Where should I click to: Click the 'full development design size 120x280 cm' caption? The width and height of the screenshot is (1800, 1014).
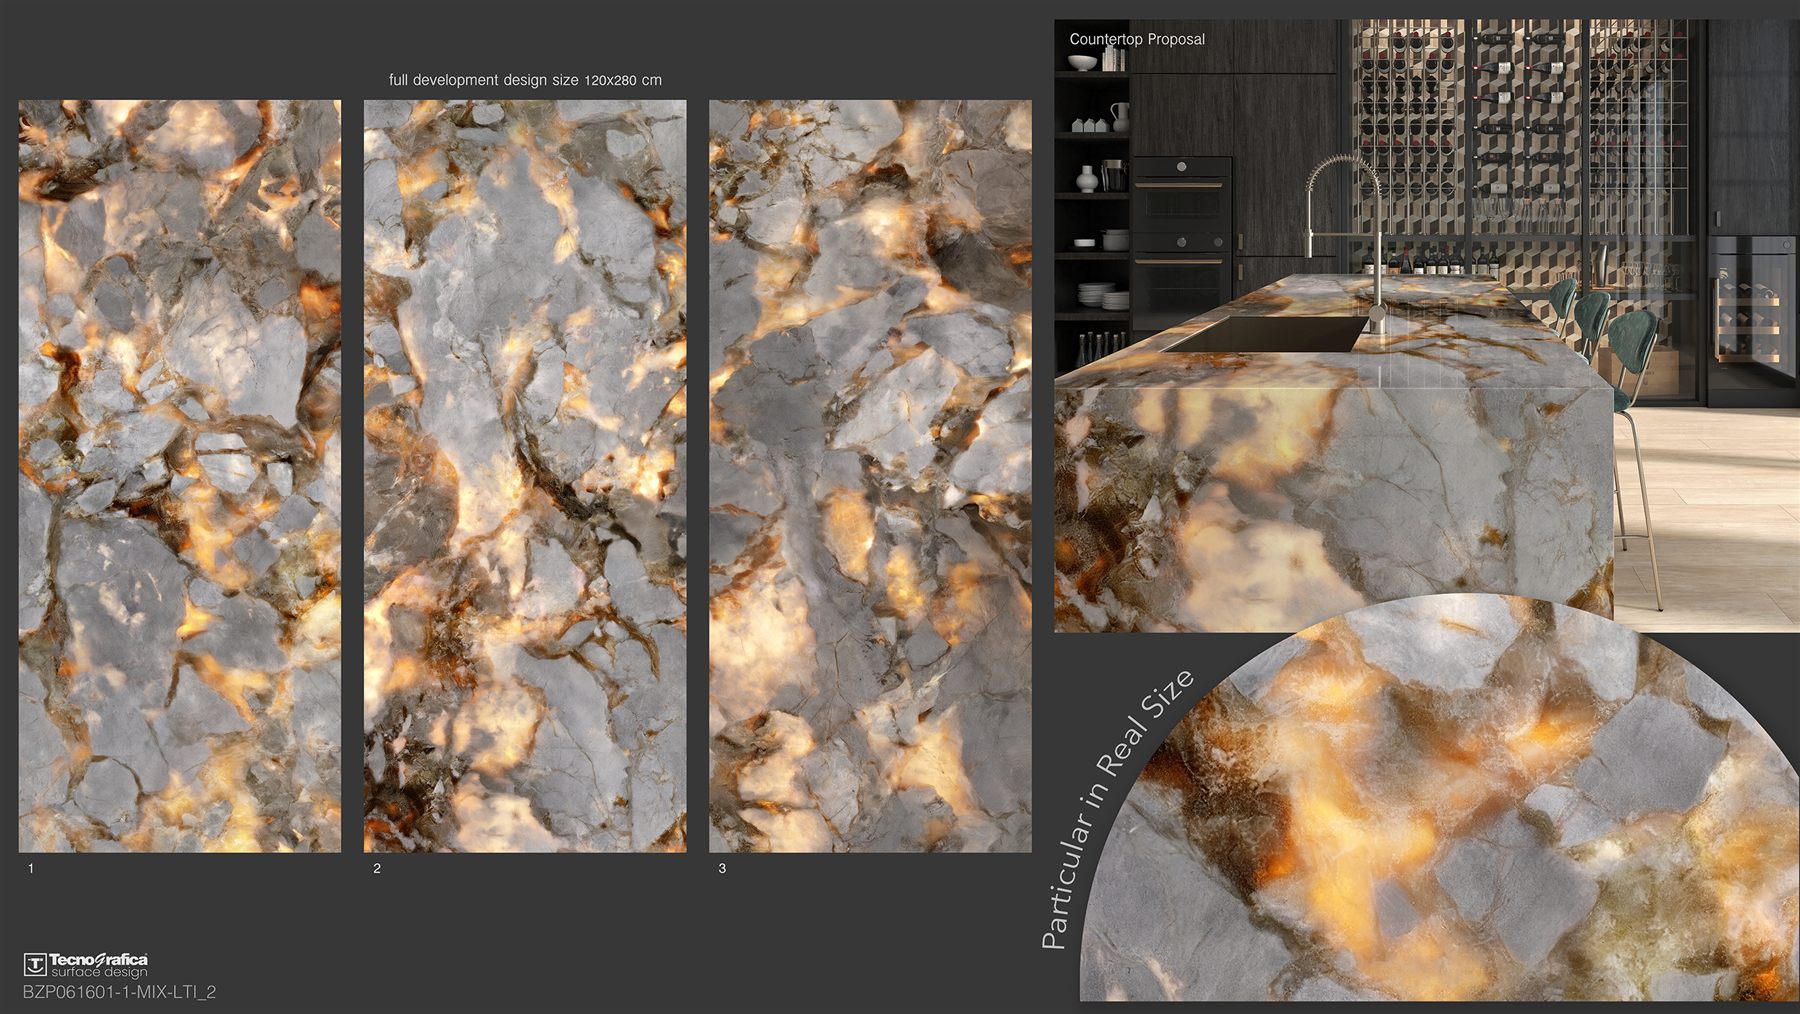pos(525,80)
